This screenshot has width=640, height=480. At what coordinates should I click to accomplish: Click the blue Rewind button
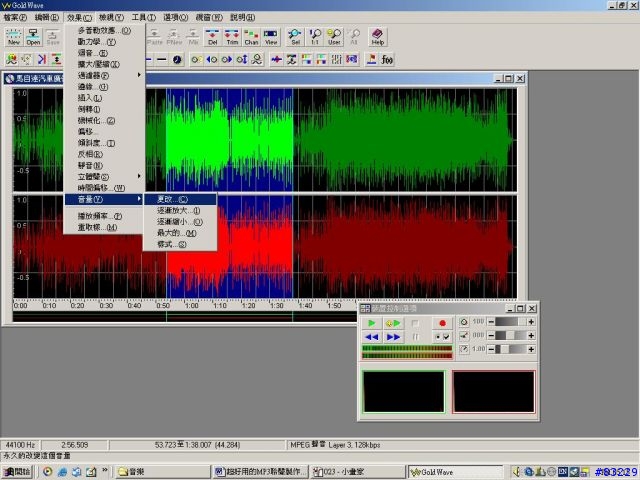(x=371, y=337)
